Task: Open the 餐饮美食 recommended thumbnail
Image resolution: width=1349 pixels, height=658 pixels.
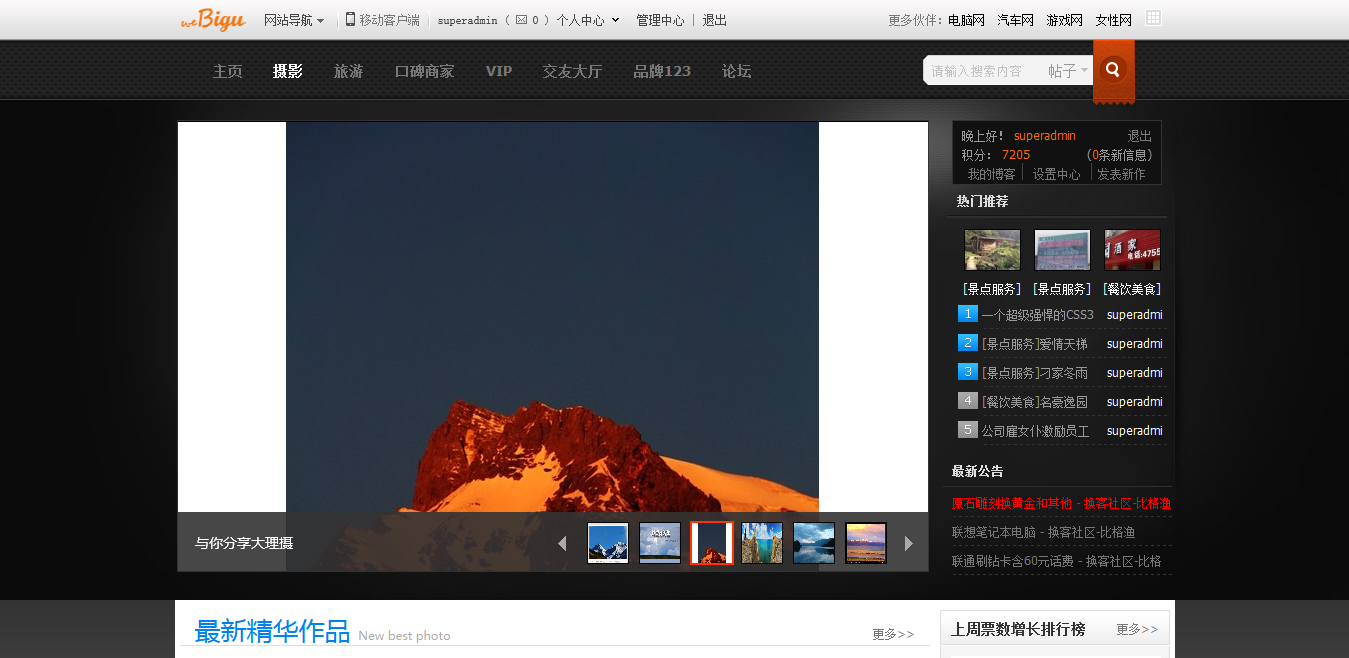Action: [1131, 250]
